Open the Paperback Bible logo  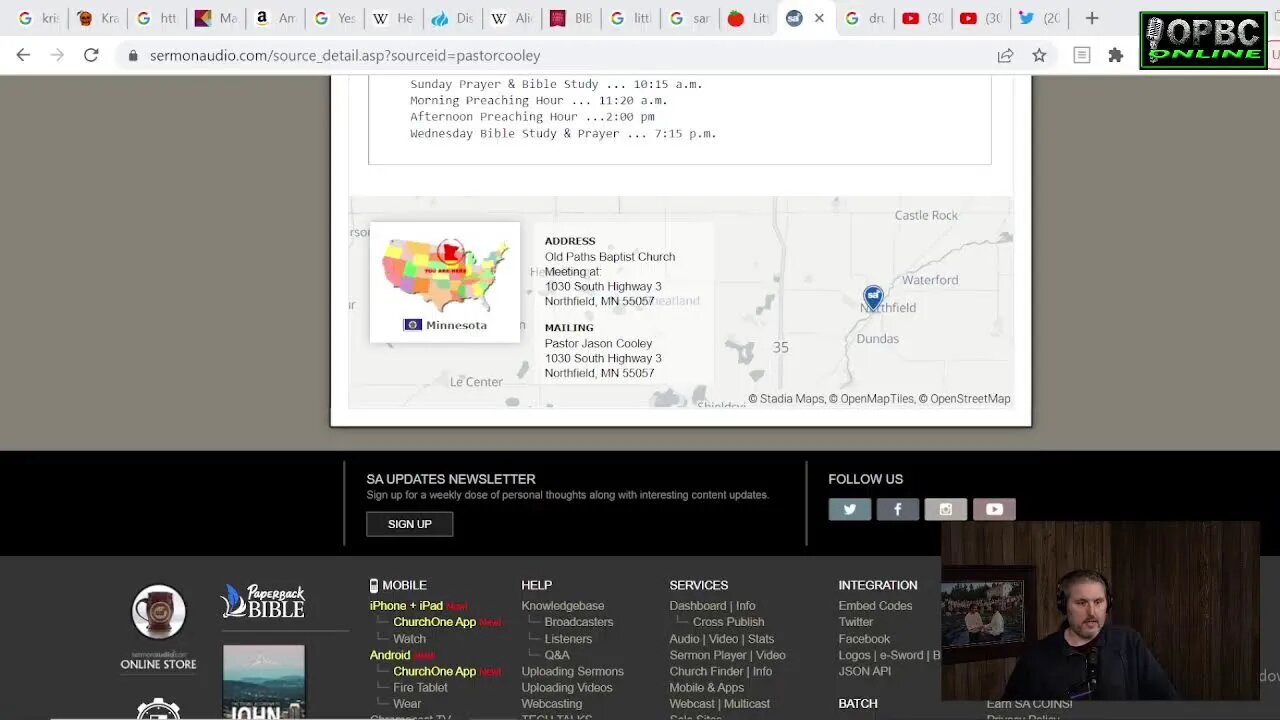(x=263, y=601)
